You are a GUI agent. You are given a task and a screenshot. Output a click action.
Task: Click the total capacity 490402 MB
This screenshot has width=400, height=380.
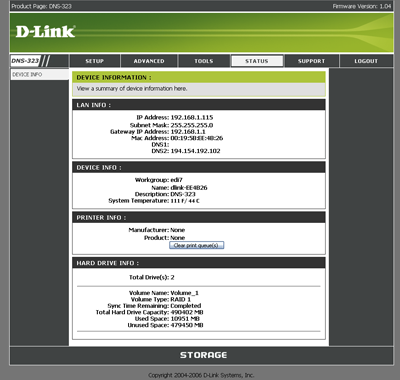point(187,312)
